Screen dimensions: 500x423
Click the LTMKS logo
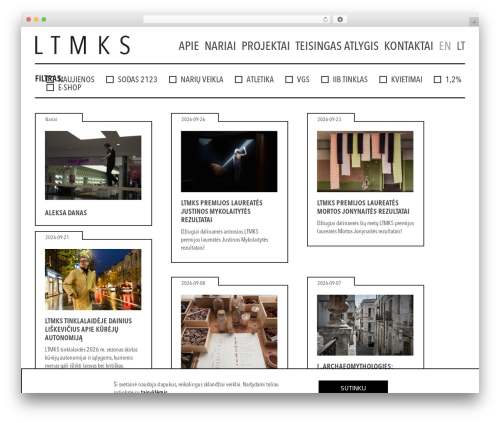click(x=83, y=45)
